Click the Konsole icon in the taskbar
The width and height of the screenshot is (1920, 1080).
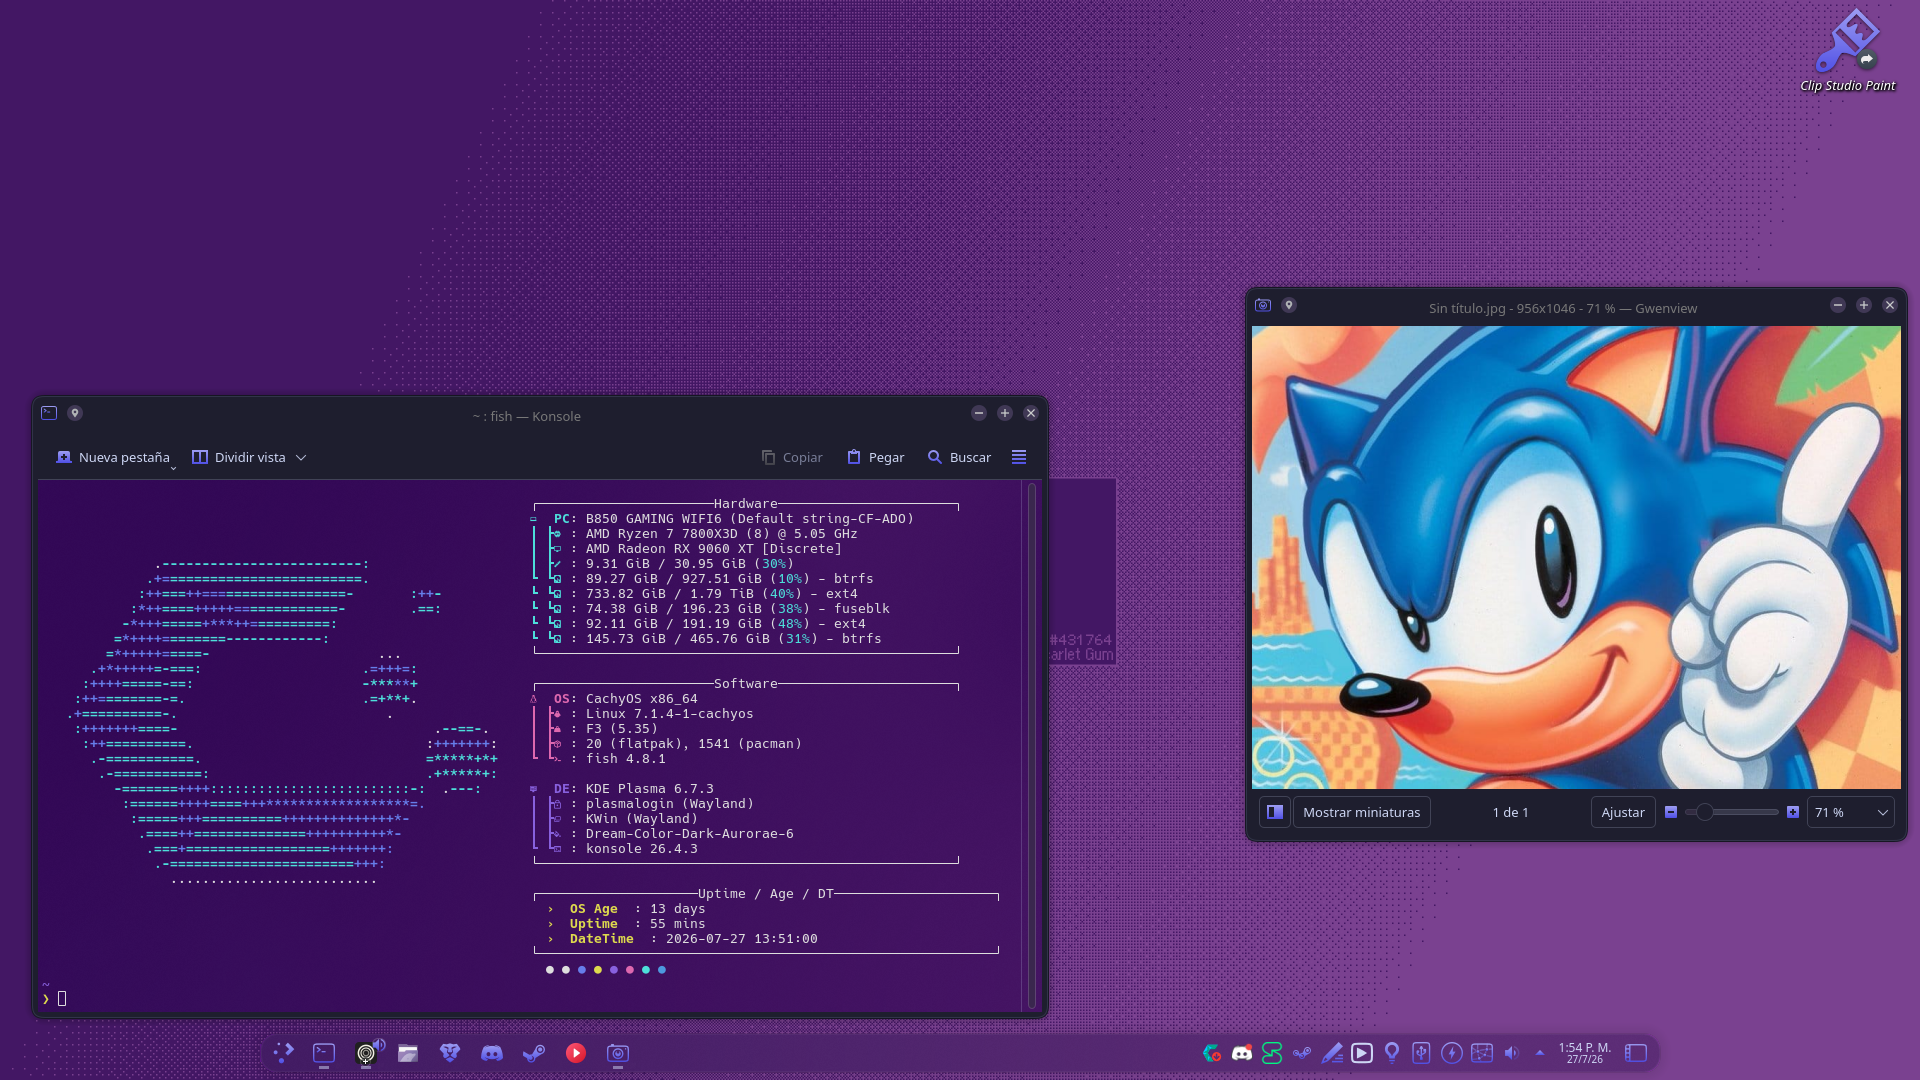tap(324, 1052)
